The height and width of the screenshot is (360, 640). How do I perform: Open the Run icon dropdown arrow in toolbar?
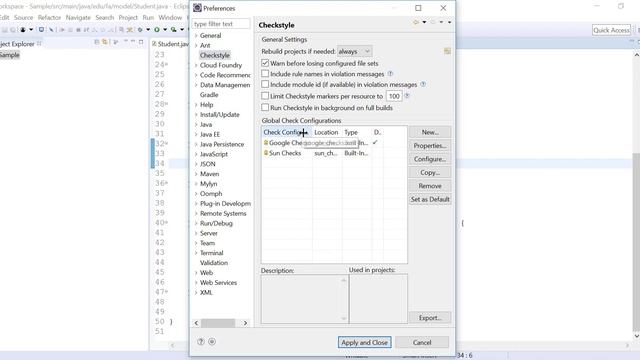point(165,30)
